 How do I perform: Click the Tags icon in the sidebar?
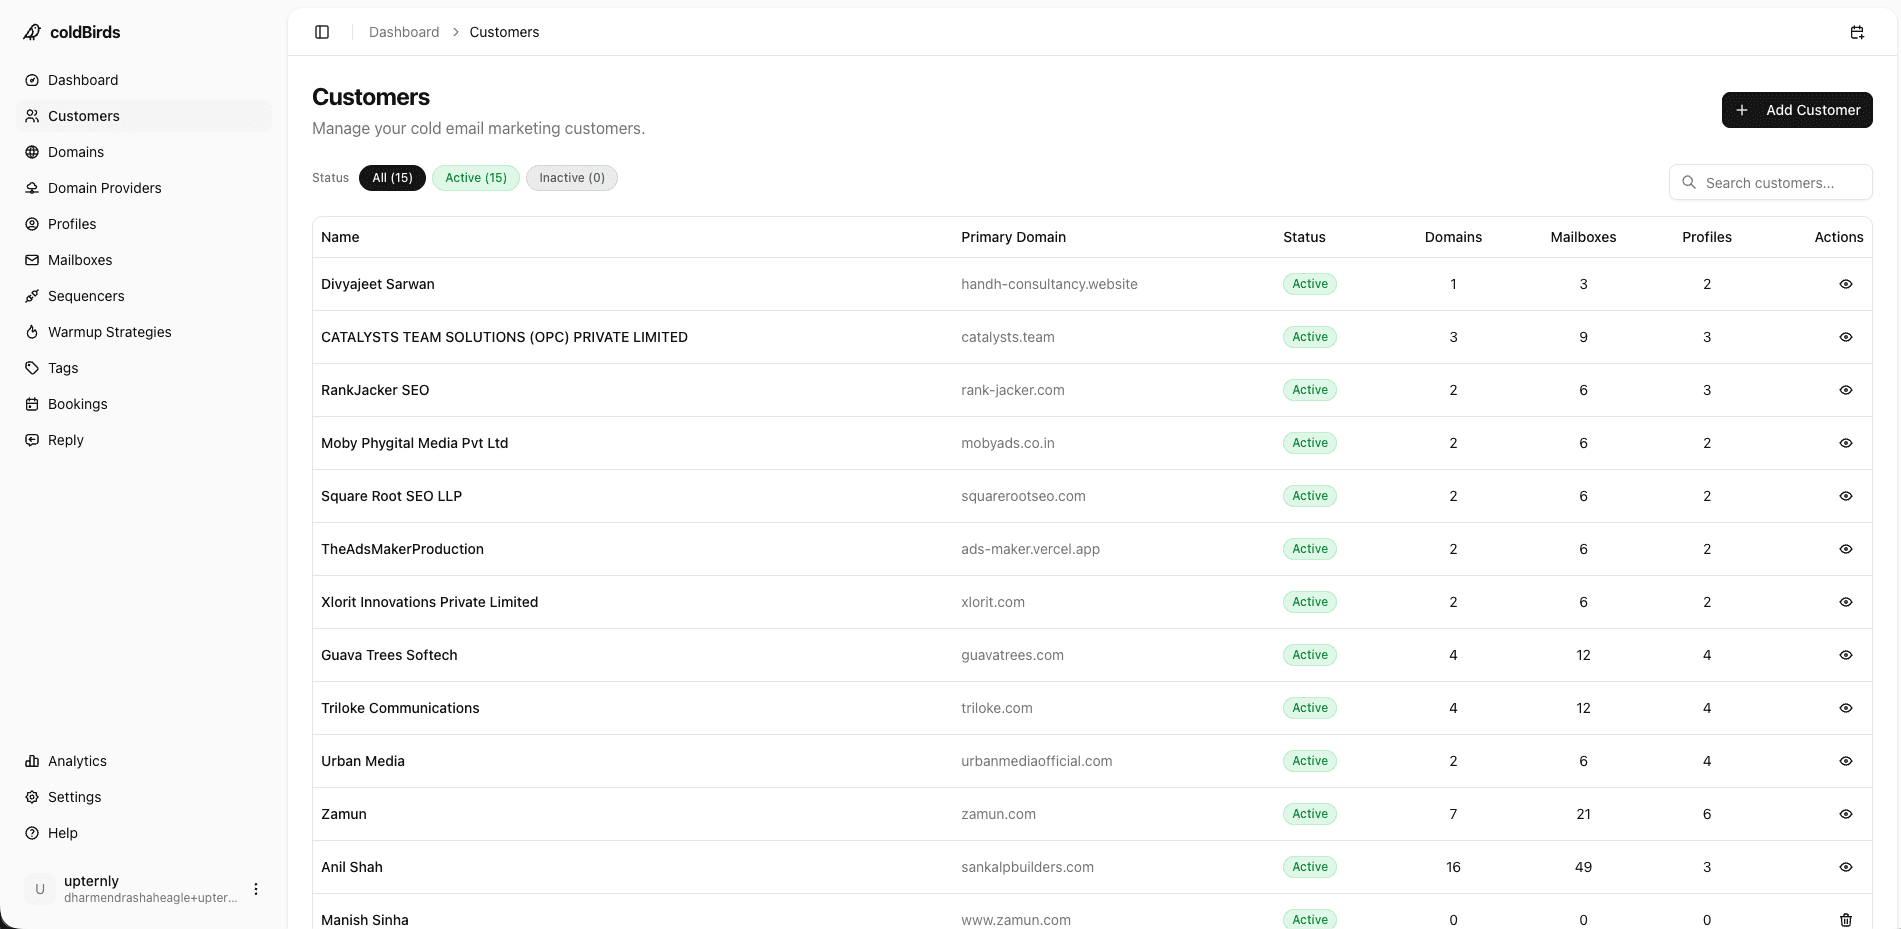(33, 368)
